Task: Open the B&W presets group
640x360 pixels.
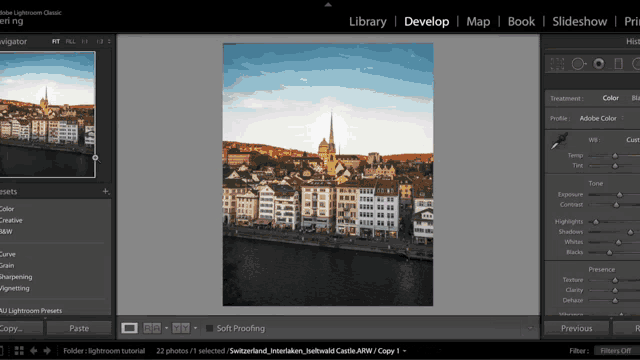Action: (7, 232)
